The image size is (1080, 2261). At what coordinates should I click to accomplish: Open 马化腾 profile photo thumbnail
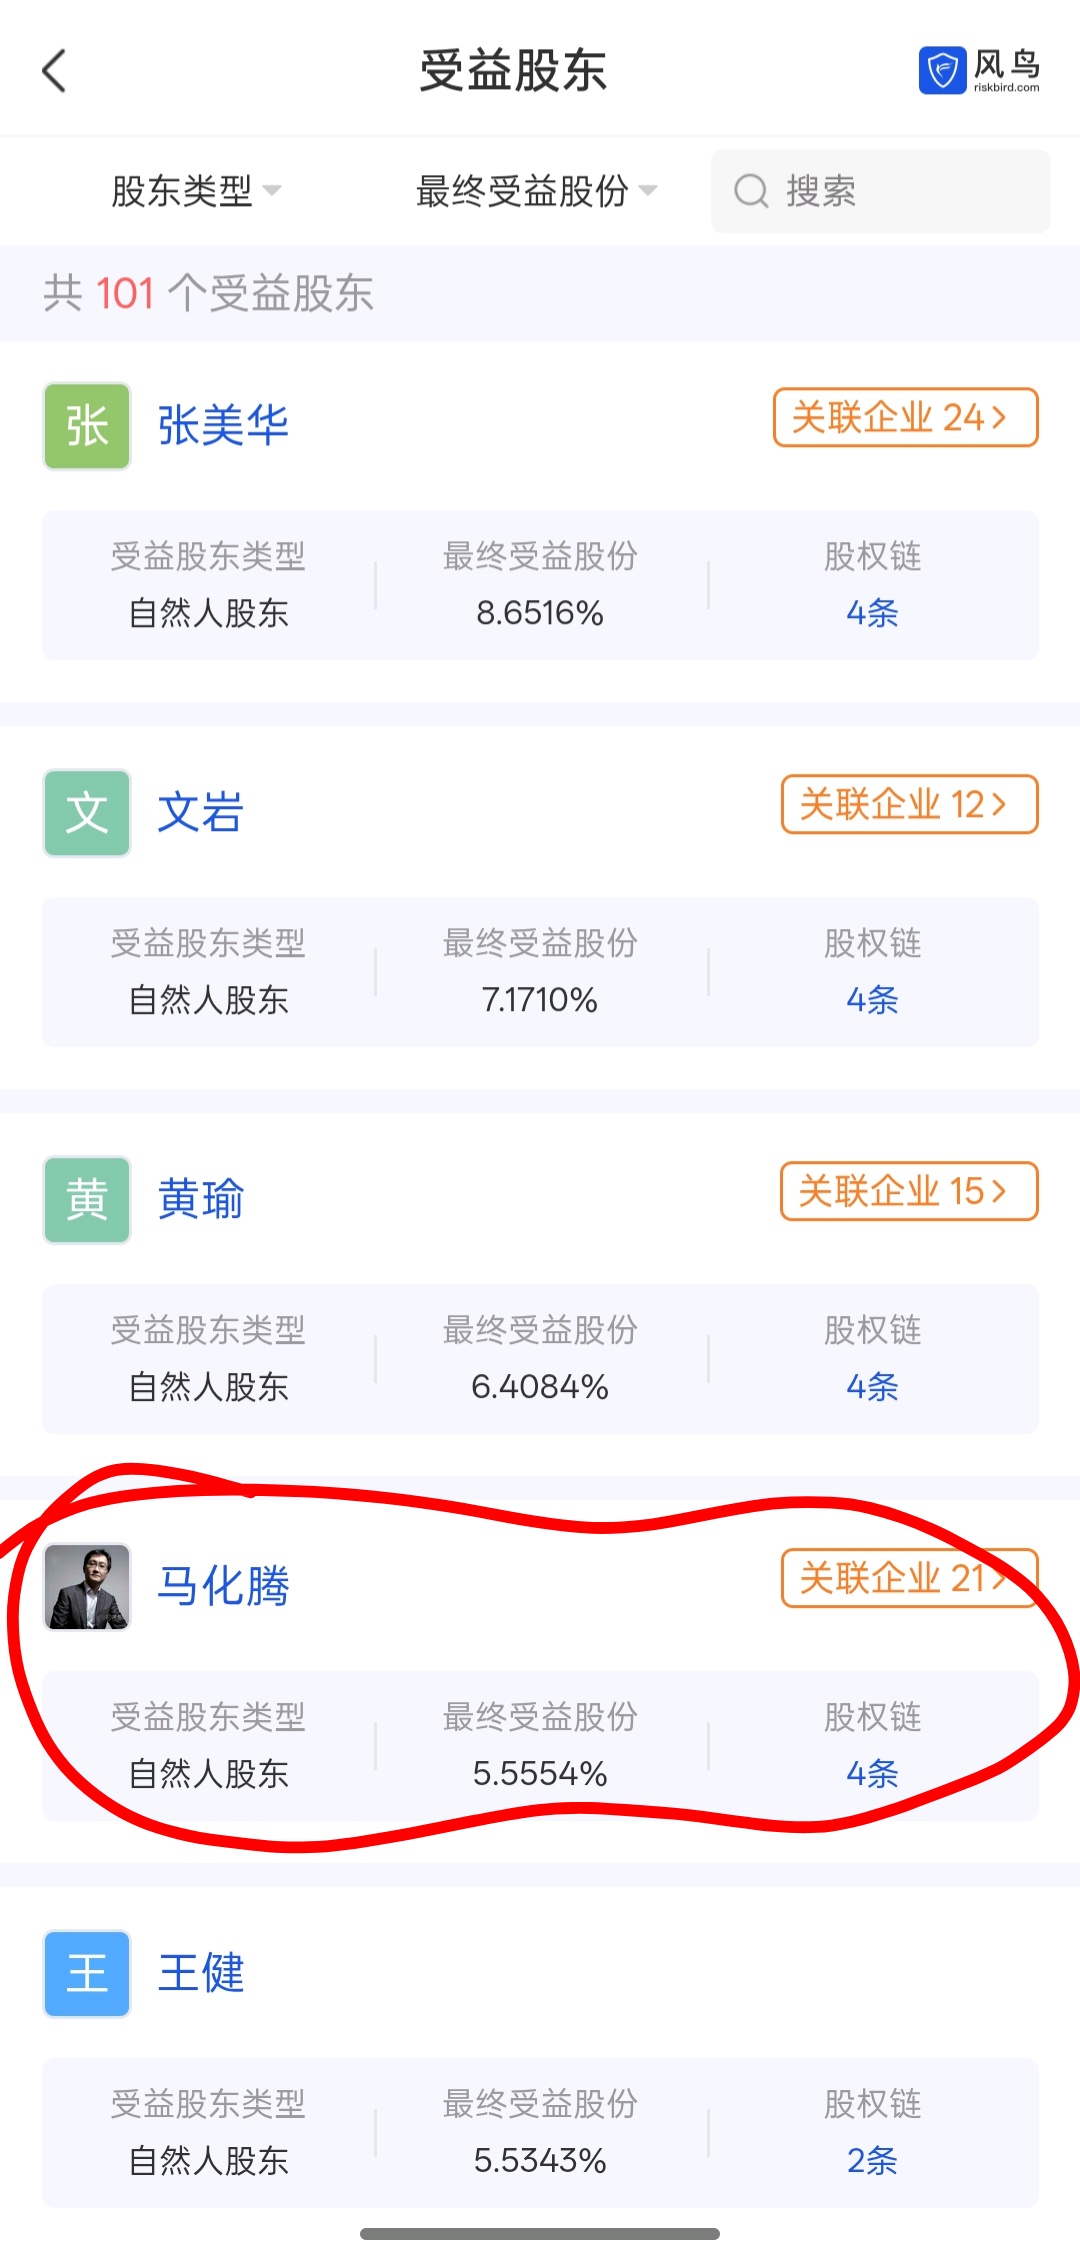(x=87, y=1587)
